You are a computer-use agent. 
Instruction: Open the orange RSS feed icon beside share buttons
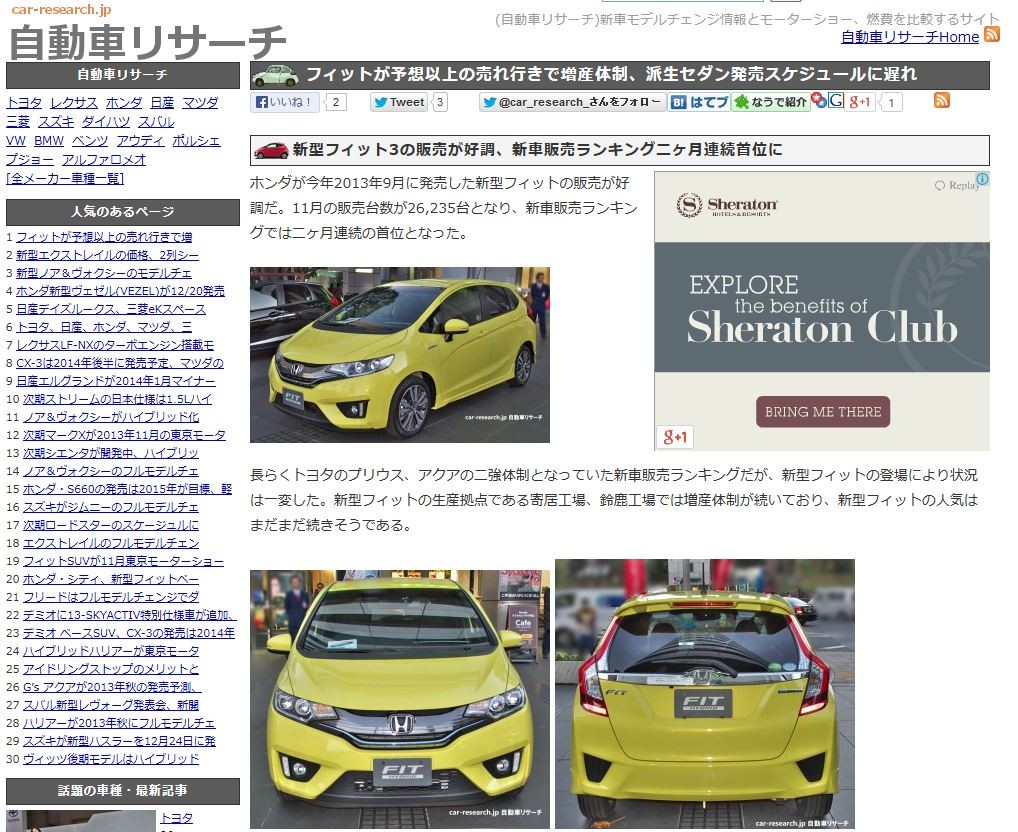941,100
